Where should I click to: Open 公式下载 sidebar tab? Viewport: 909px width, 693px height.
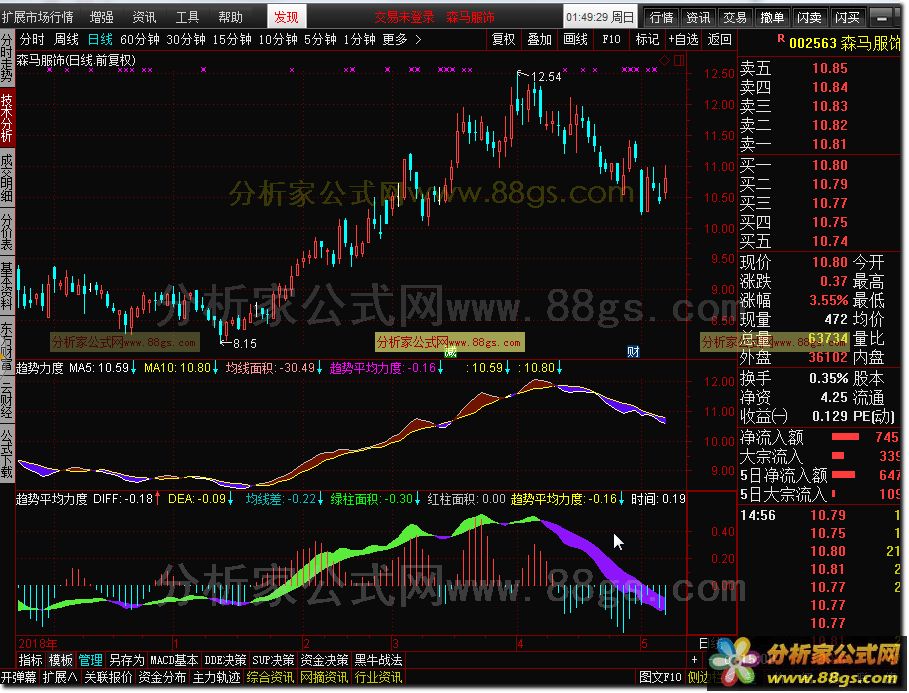coord(6,453)
